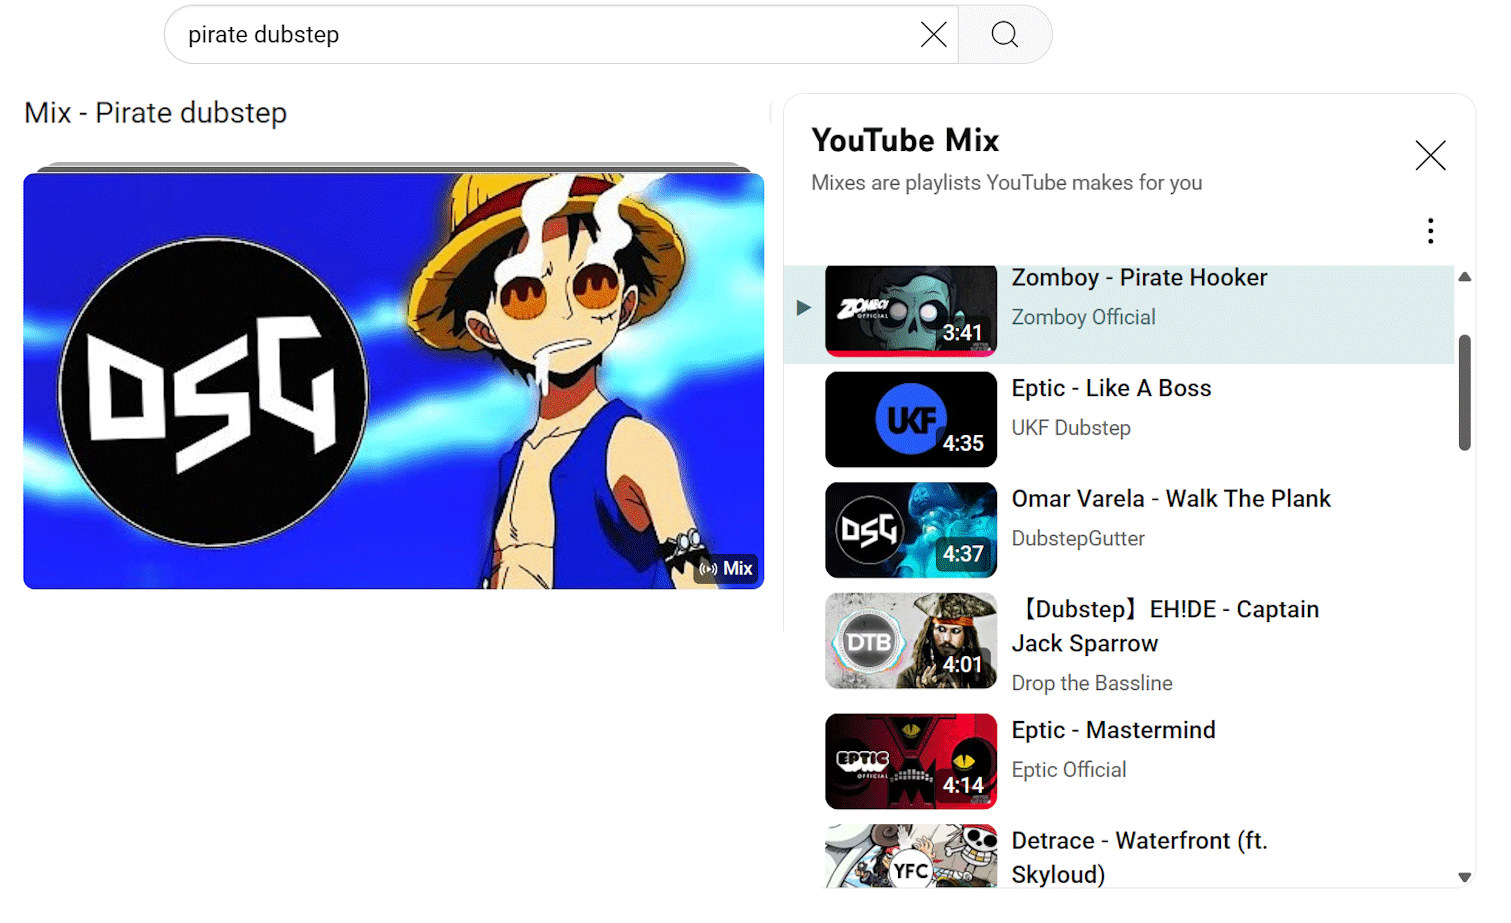Click the playlist scrollbar thumb

(x=1464, y=393)
